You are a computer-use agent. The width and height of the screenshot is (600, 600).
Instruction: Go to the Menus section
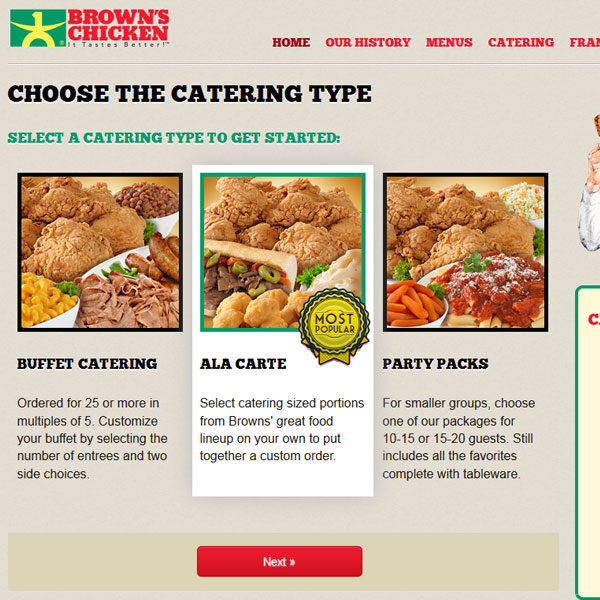pos(449,42)
